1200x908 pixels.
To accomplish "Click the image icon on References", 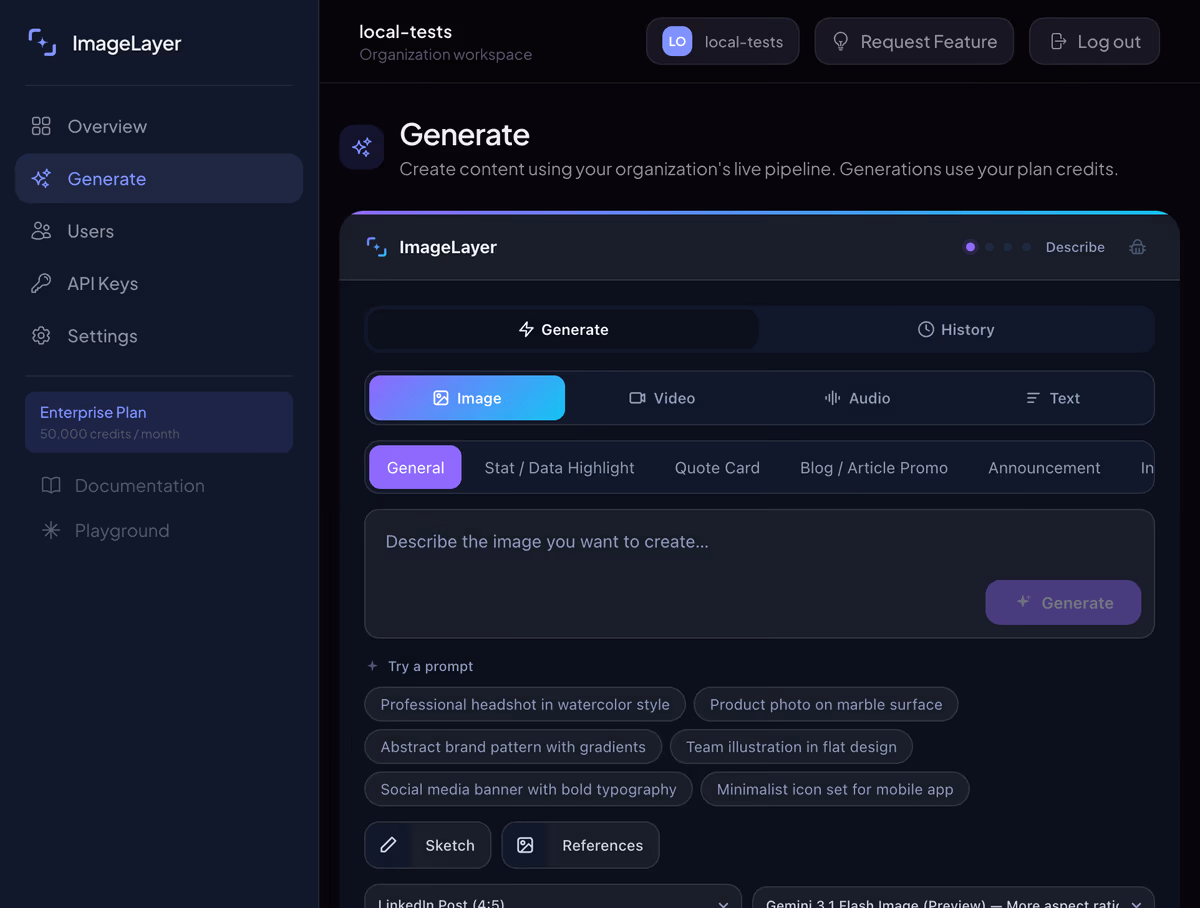I will (525, 845).
